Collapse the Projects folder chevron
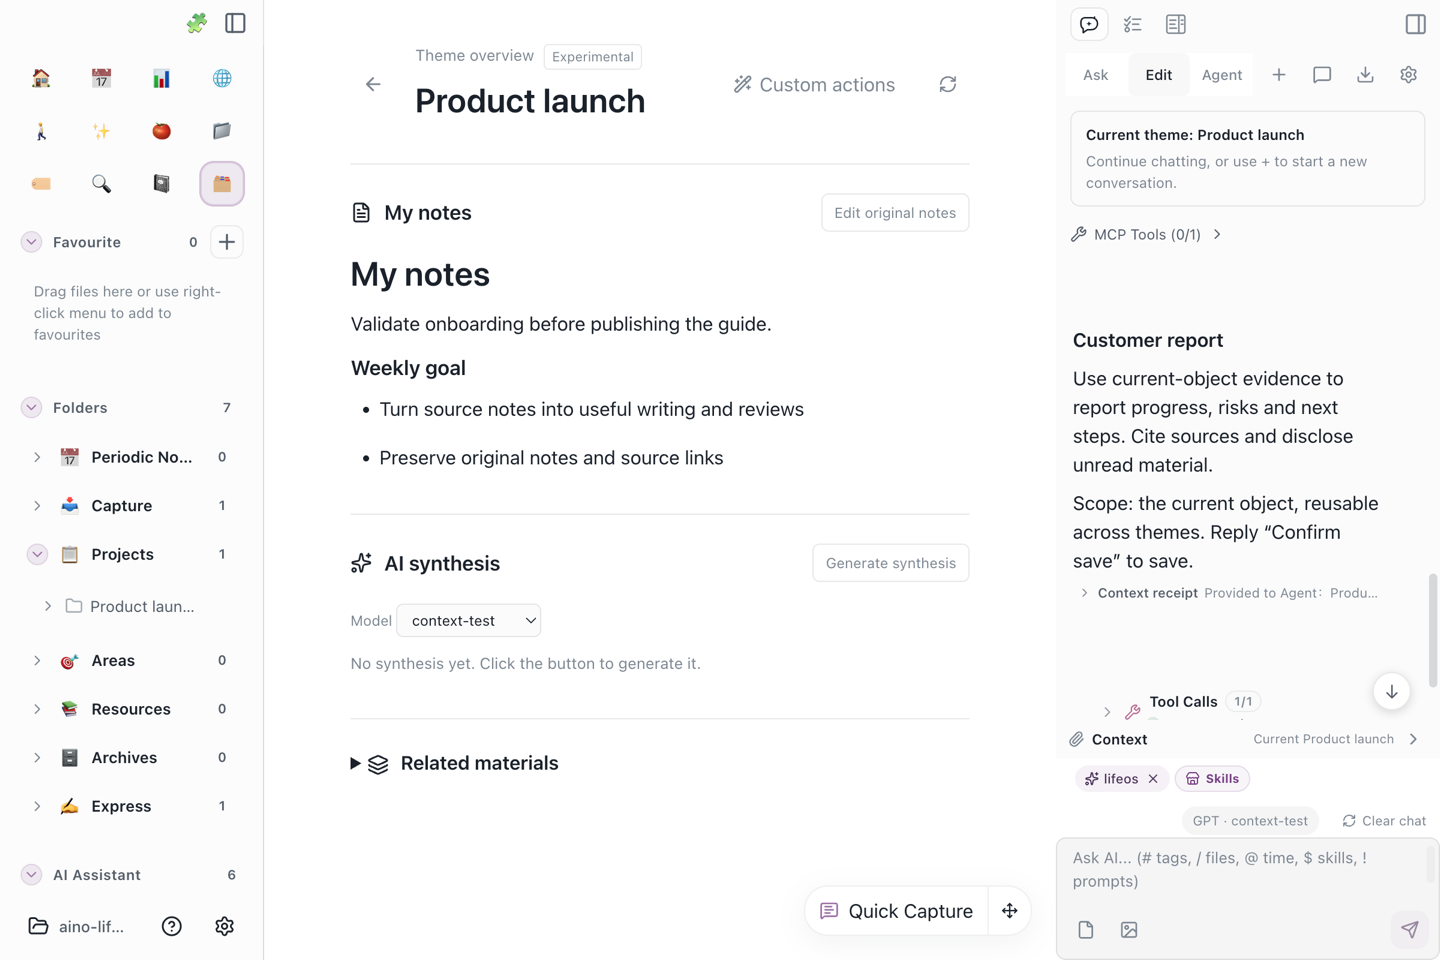Viewport: 1440px width, 960px height. coord(37,554)
